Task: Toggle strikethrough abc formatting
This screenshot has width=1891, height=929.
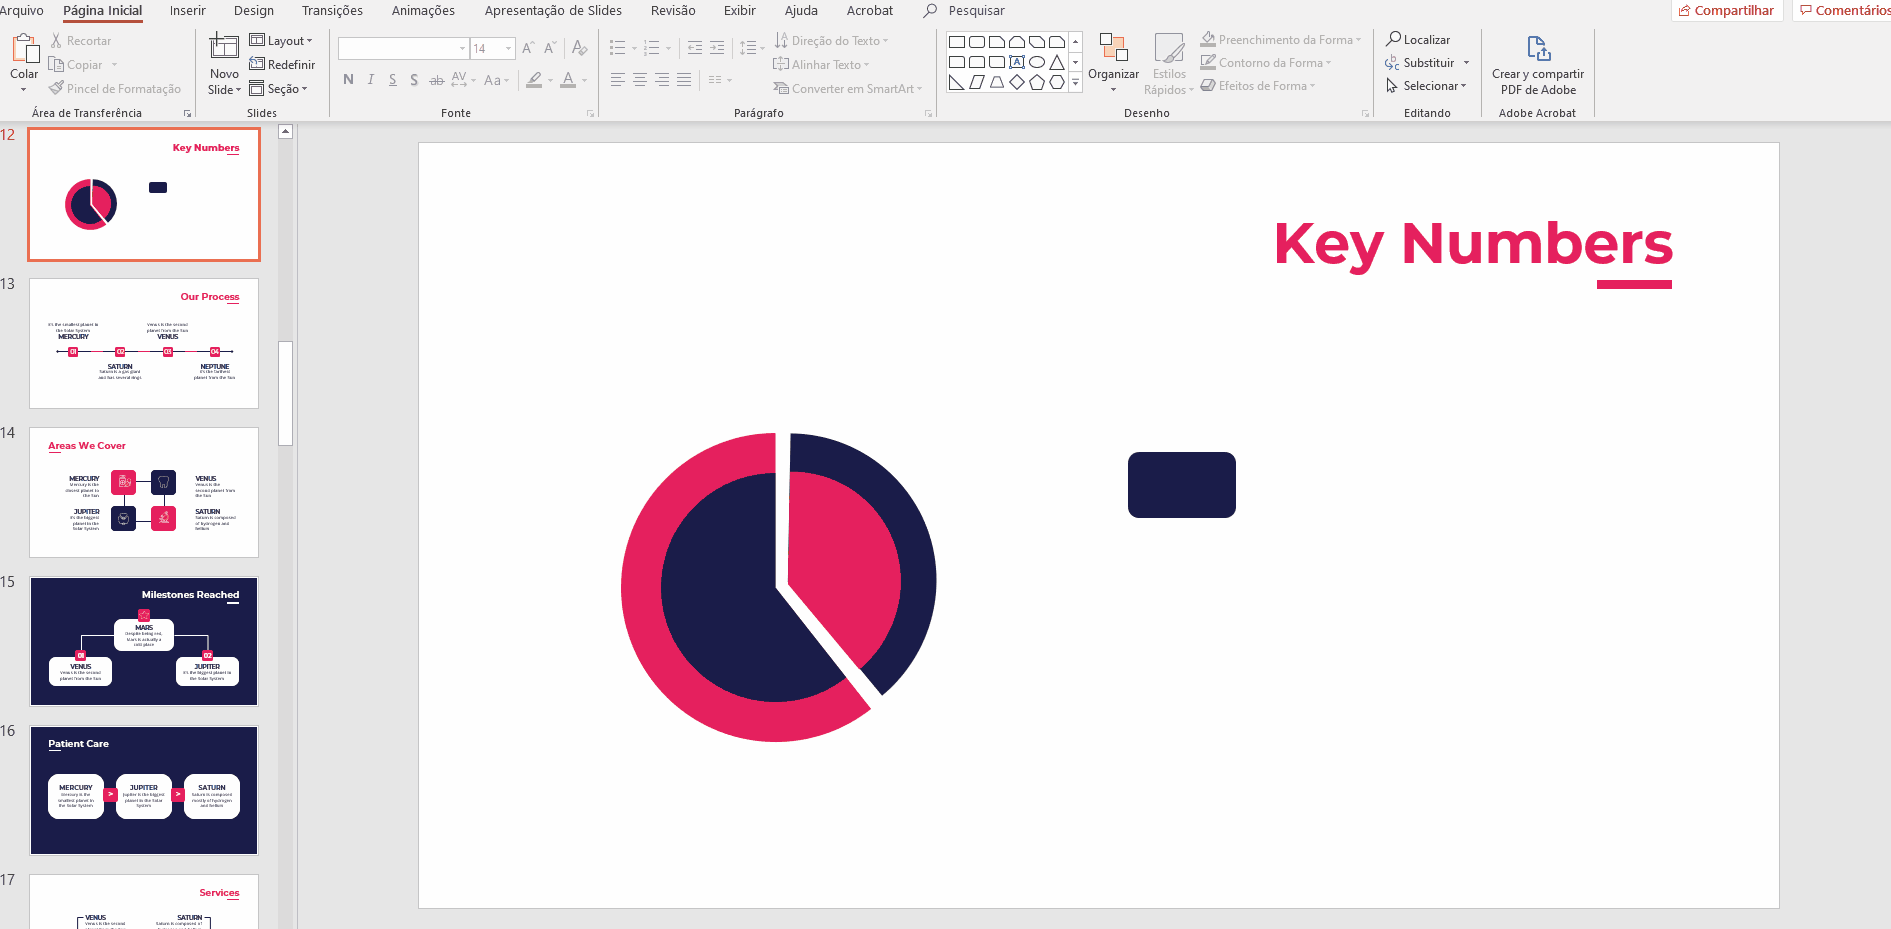Action: [437, 80]
